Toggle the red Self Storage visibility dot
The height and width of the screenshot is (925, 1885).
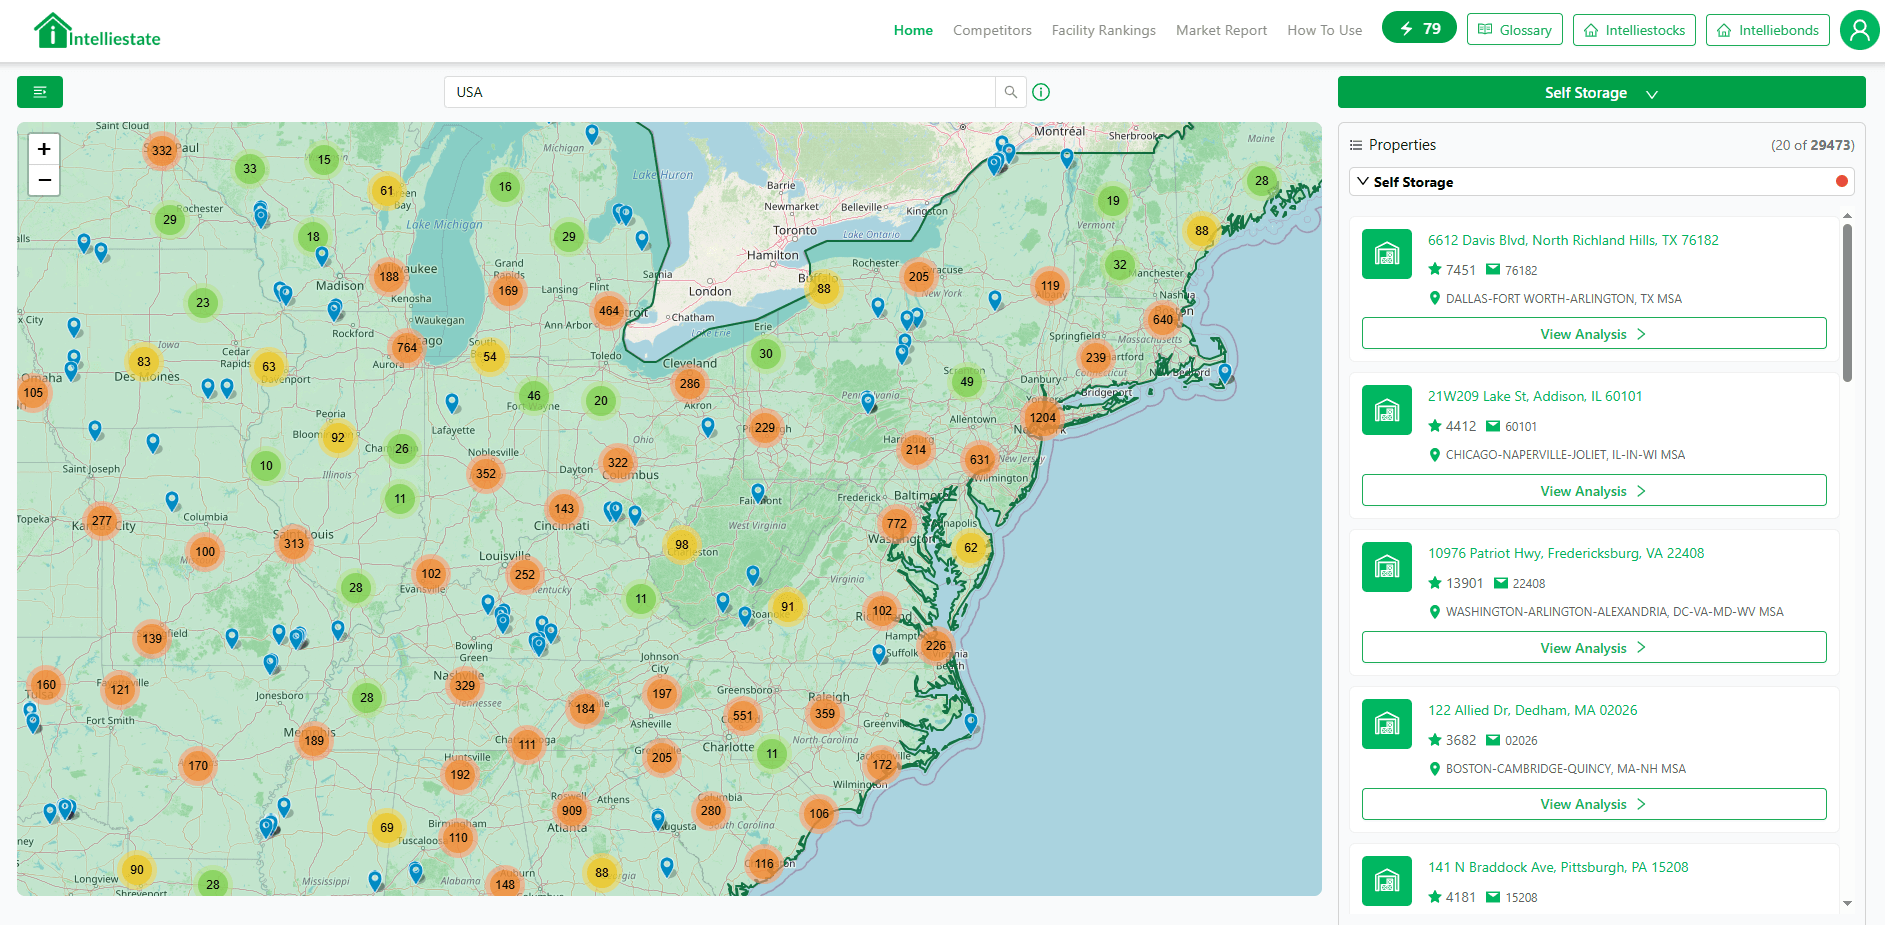1841,181
